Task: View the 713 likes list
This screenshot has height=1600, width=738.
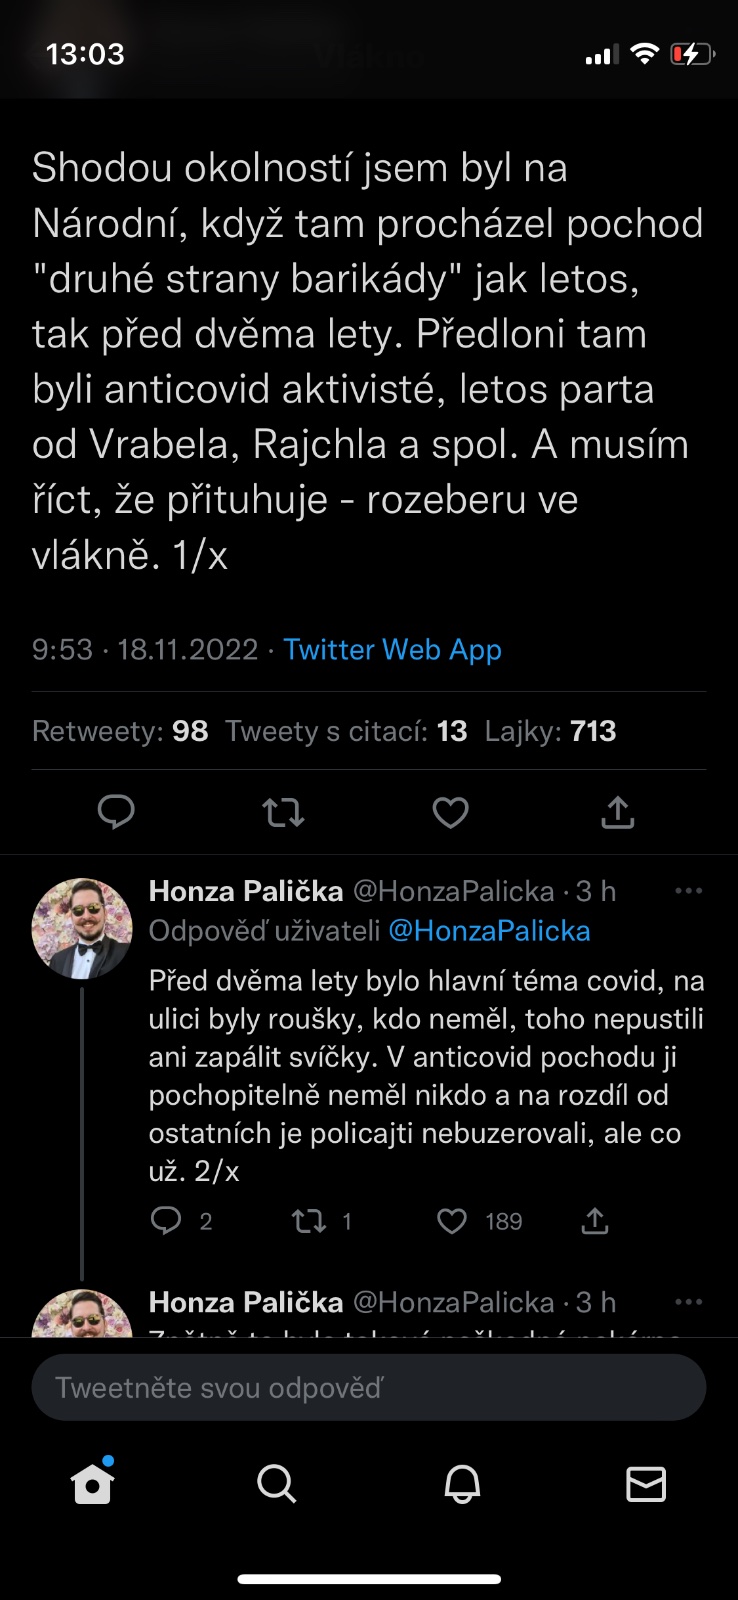Action: (550, 731)
